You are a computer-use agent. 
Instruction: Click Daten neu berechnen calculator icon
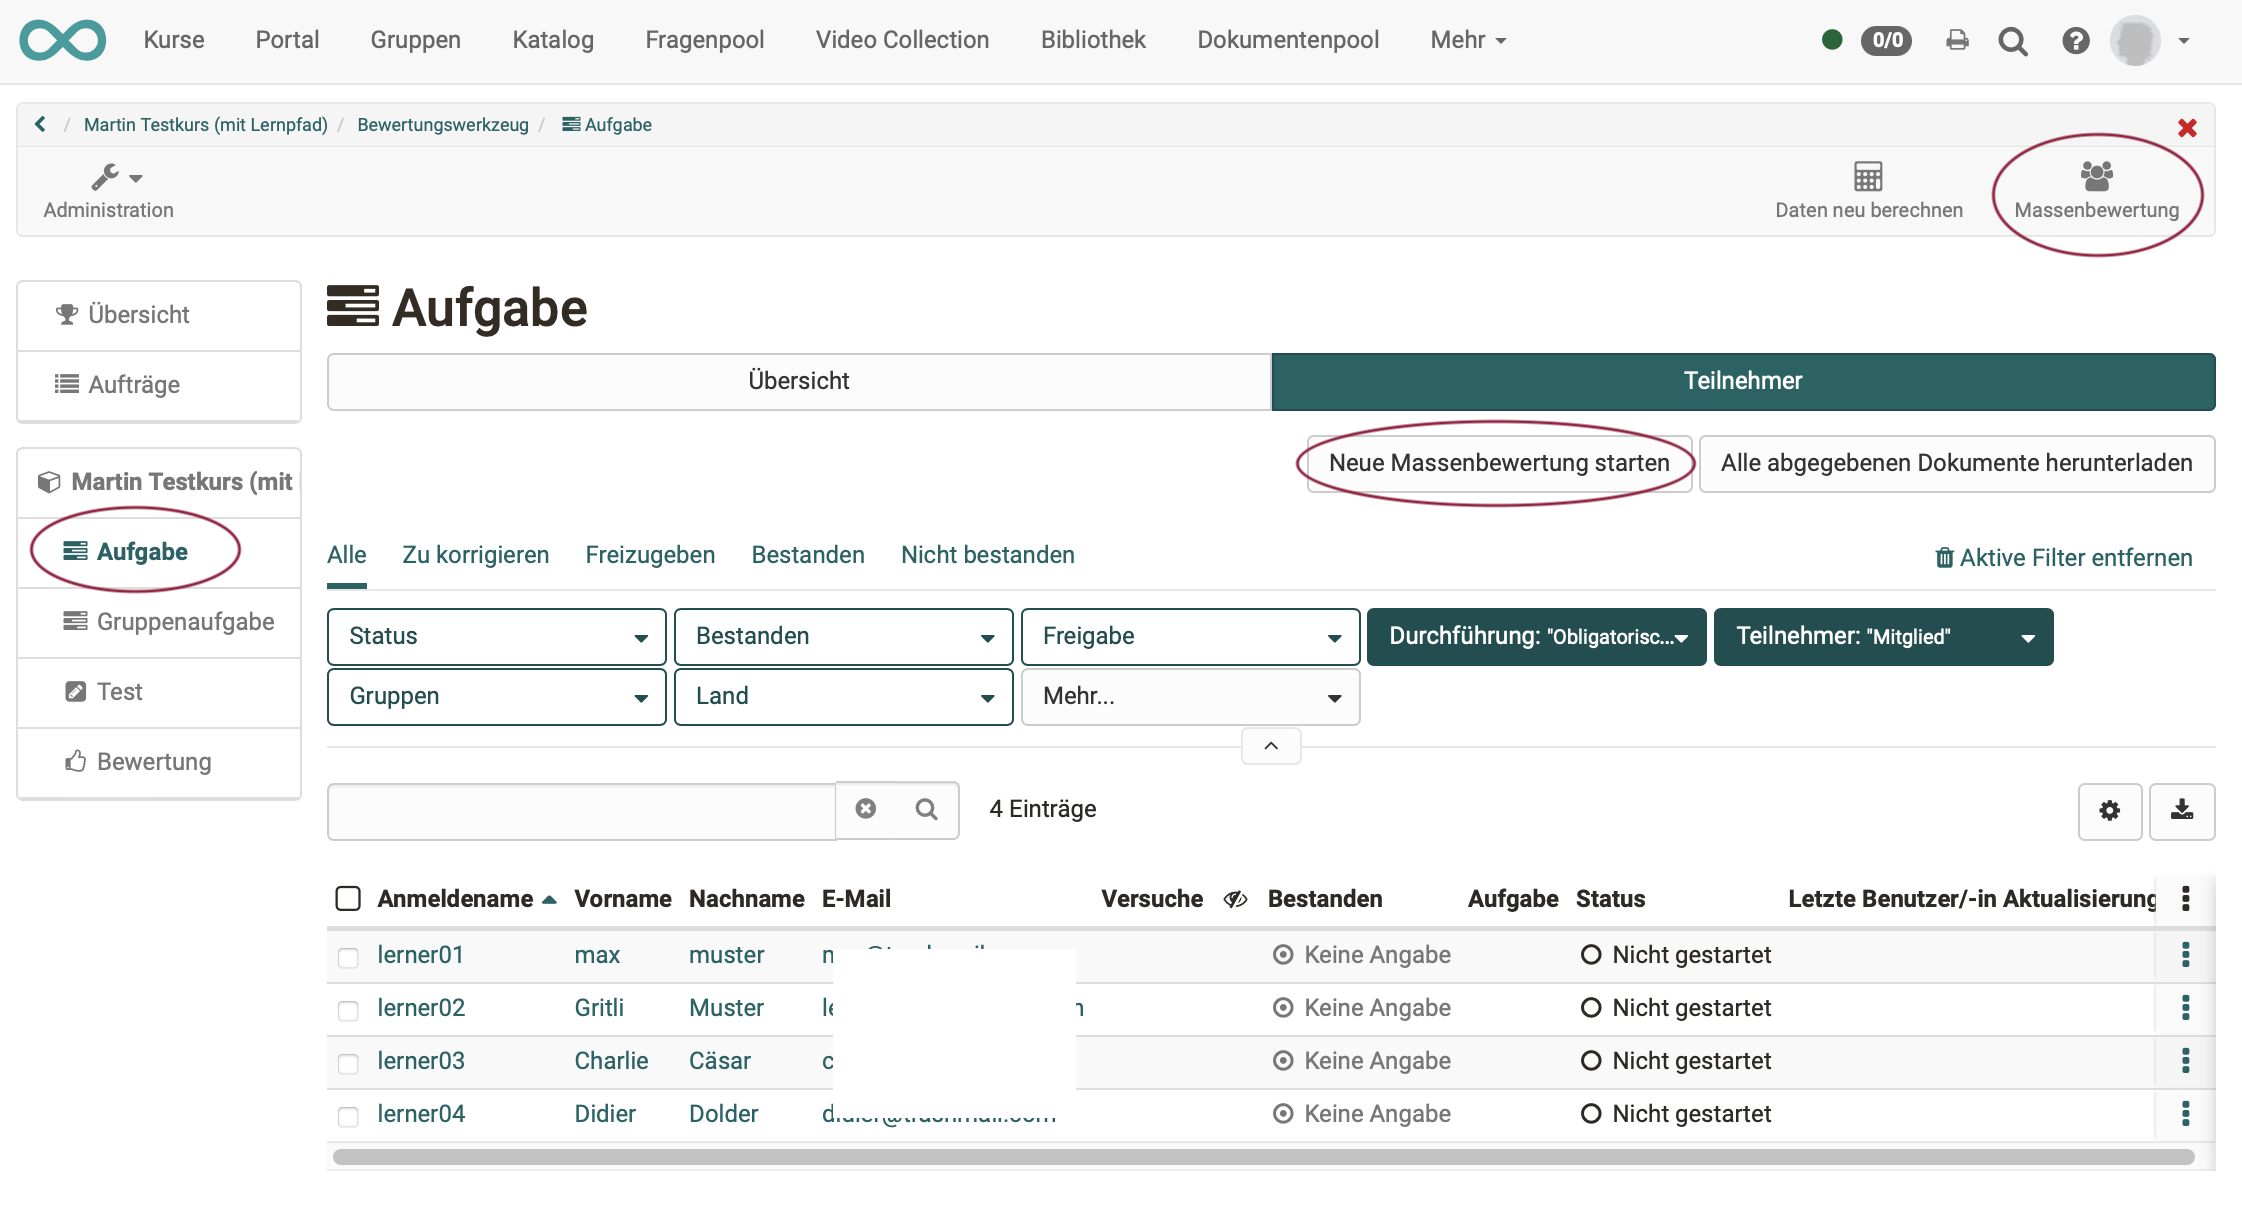coord(1868,177)
